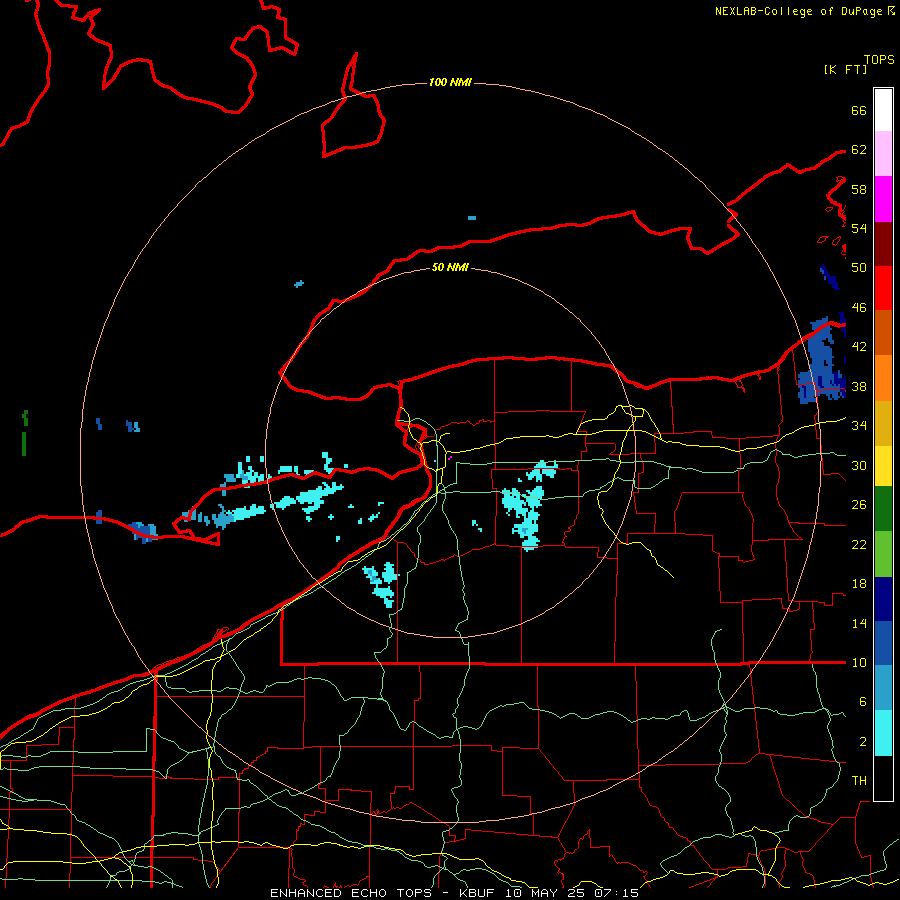Image resolution: width=900 pixels, height=900 pixels.
Task: Click the light pink swatch between 62 and 66
Action: pos(883,153)
